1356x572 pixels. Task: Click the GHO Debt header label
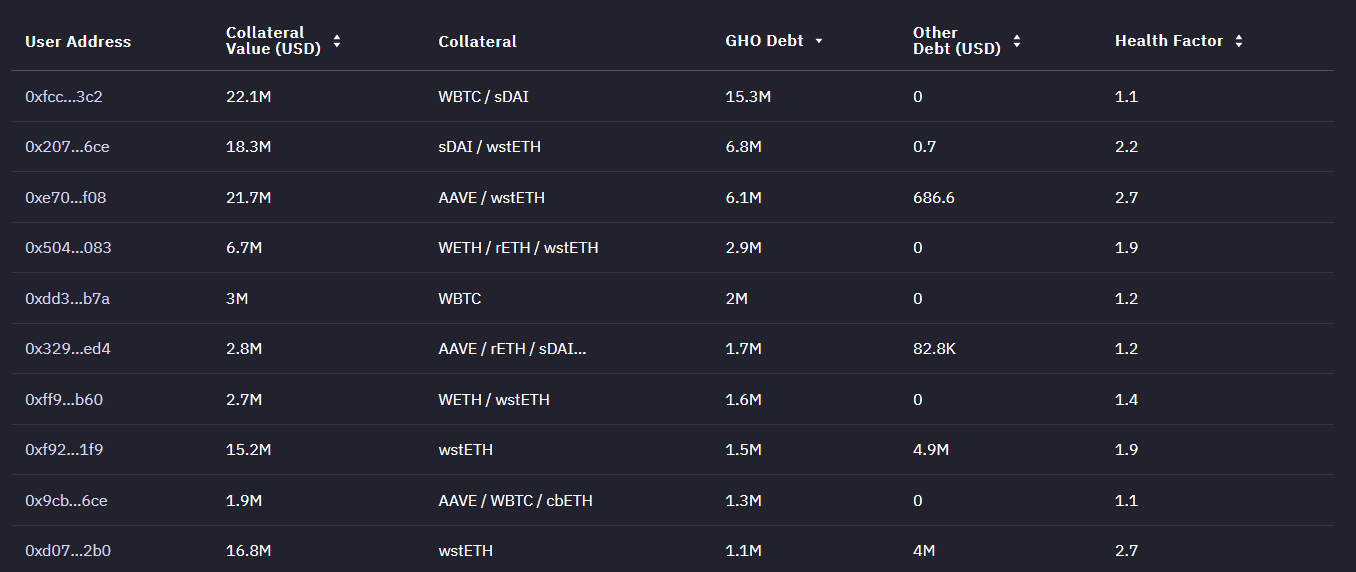(x=764, y=41)
